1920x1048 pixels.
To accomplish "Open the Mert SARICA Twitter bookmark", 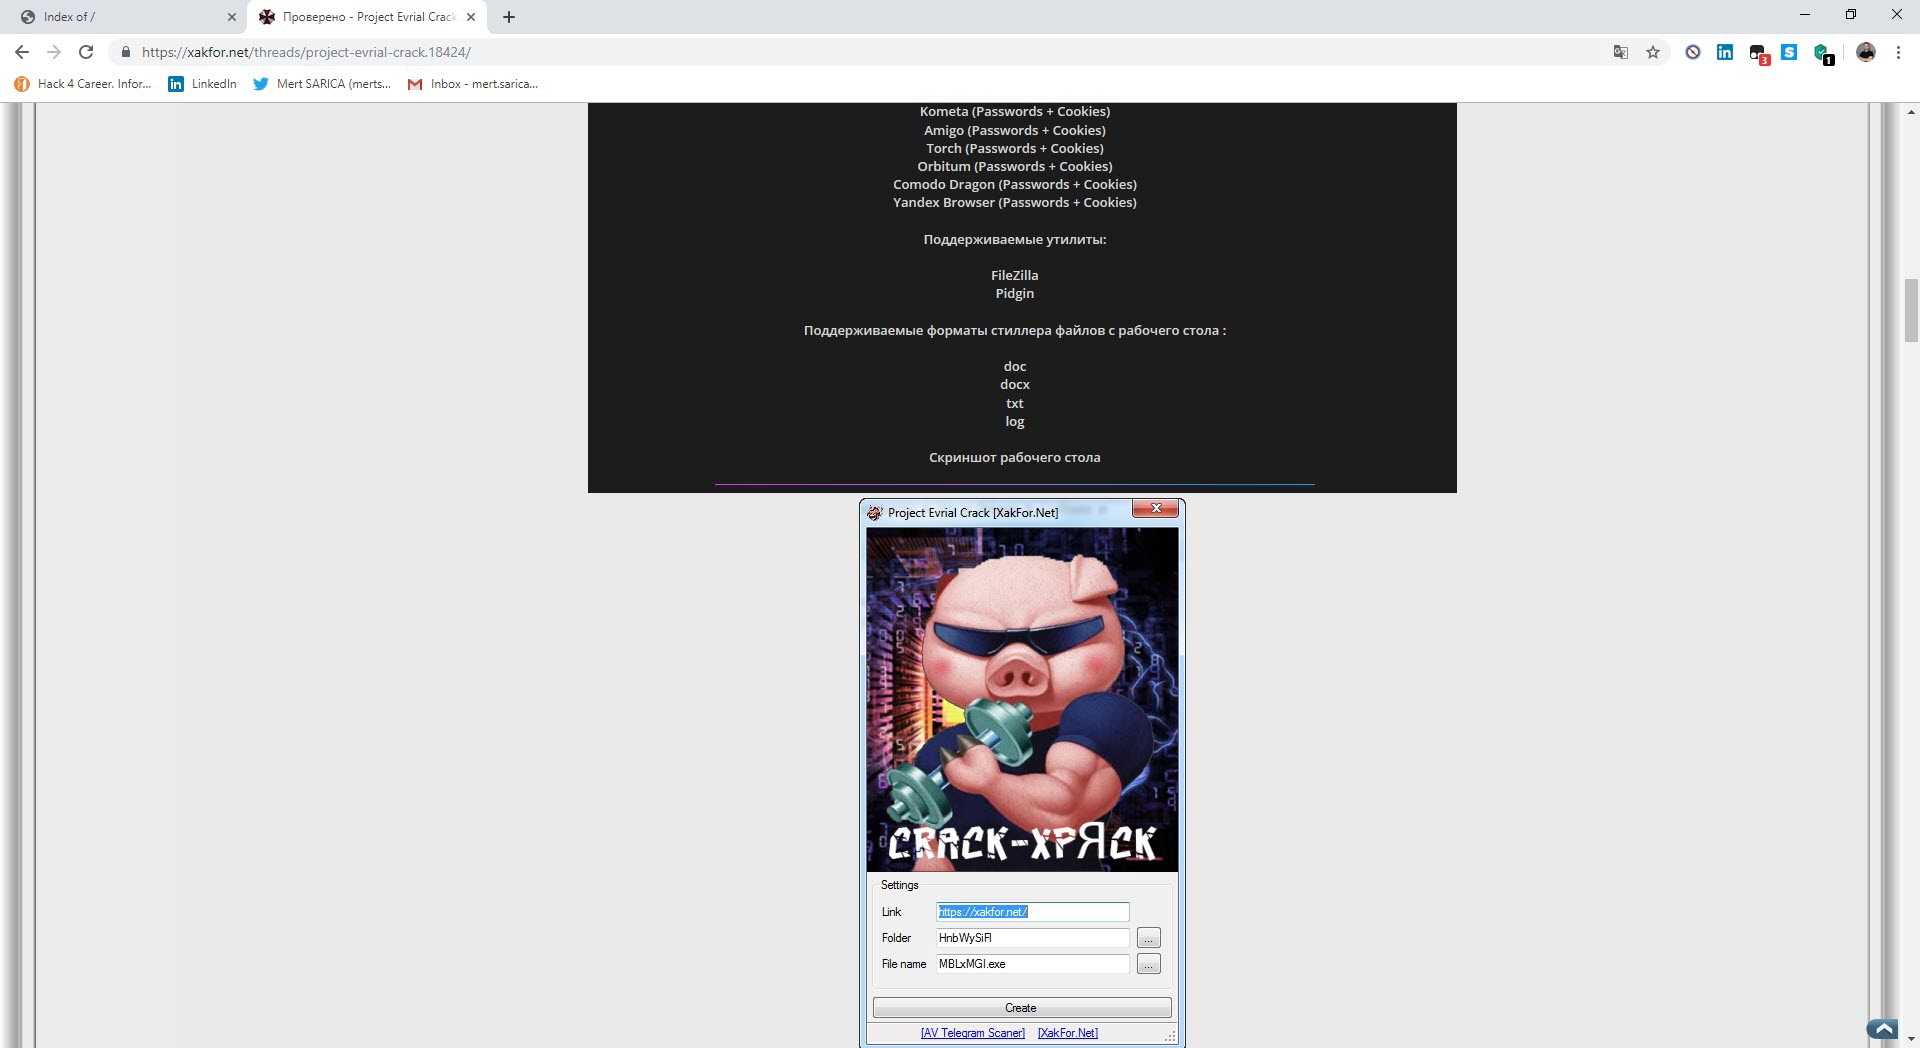I will click(x=322, y=84).
